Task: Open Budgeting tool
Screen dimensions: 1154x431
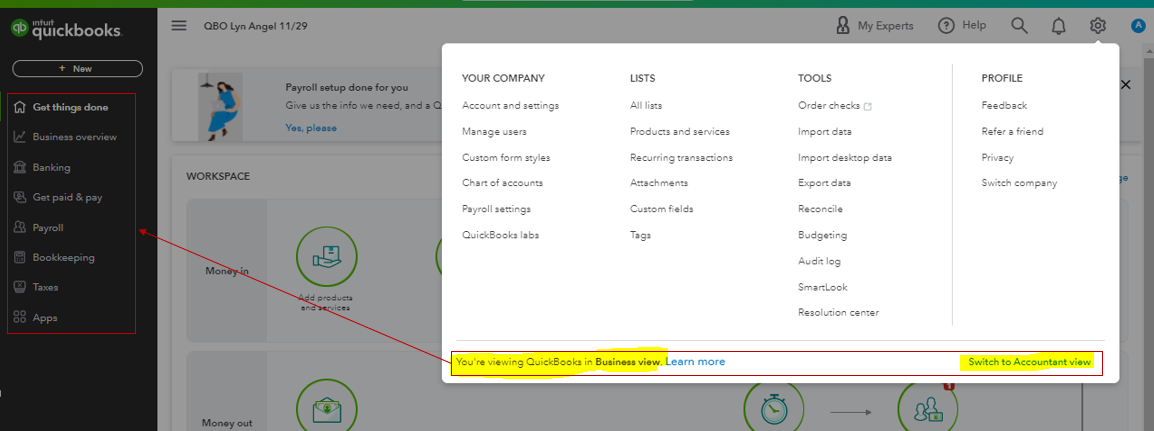Action: coord(823,235)
